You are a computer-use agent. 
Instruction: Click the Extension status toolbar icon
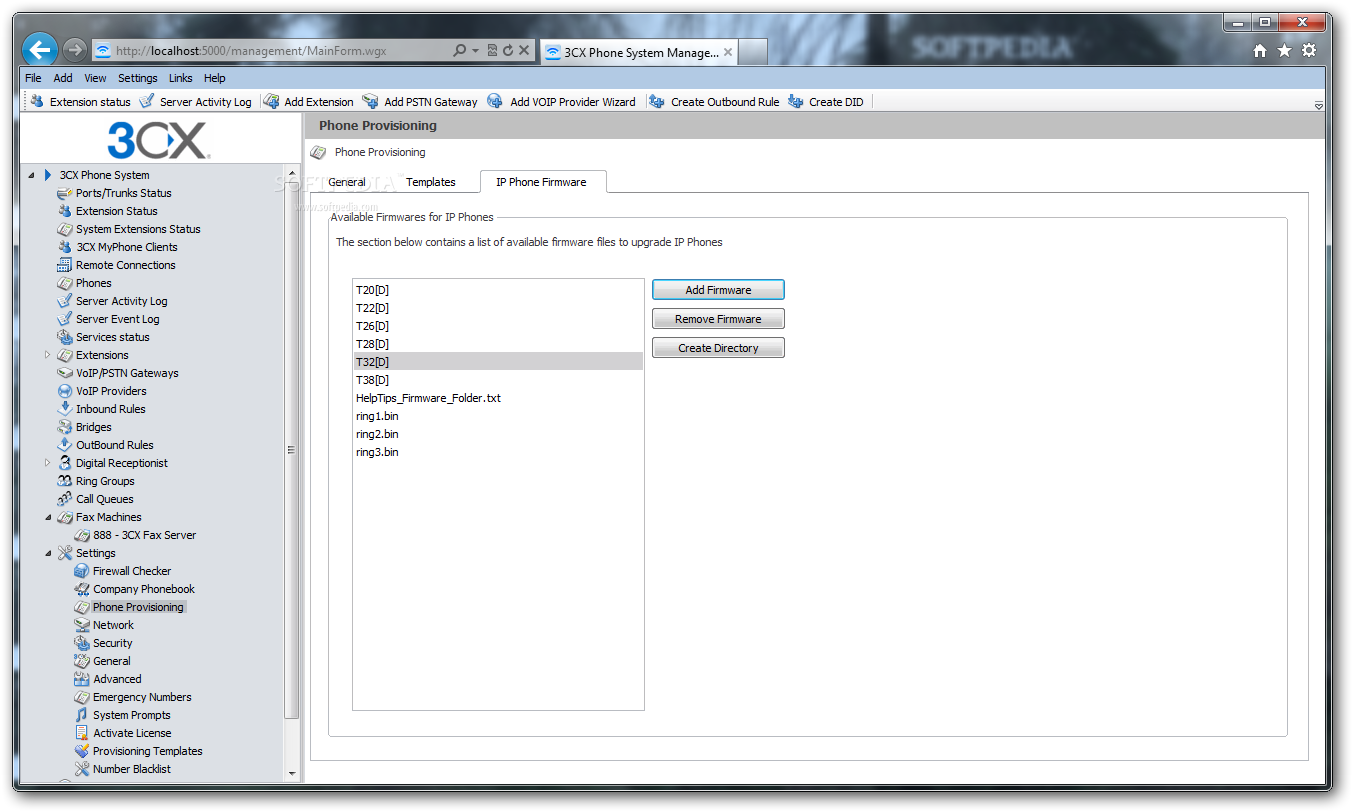point(37,101)
